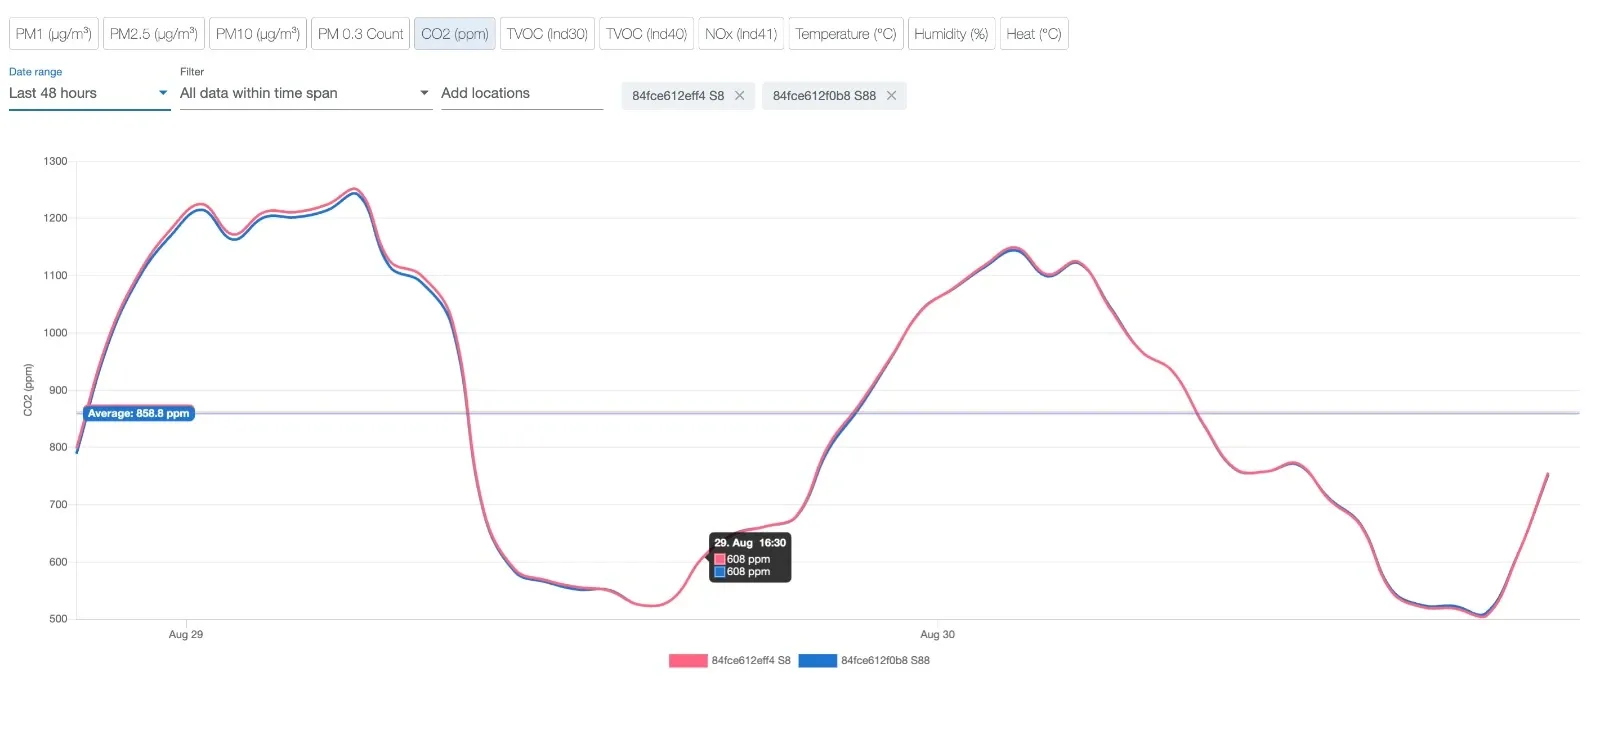Click the Last 48 hours selection text
This screenshot has width=1600, height=740.
(53, 93)
